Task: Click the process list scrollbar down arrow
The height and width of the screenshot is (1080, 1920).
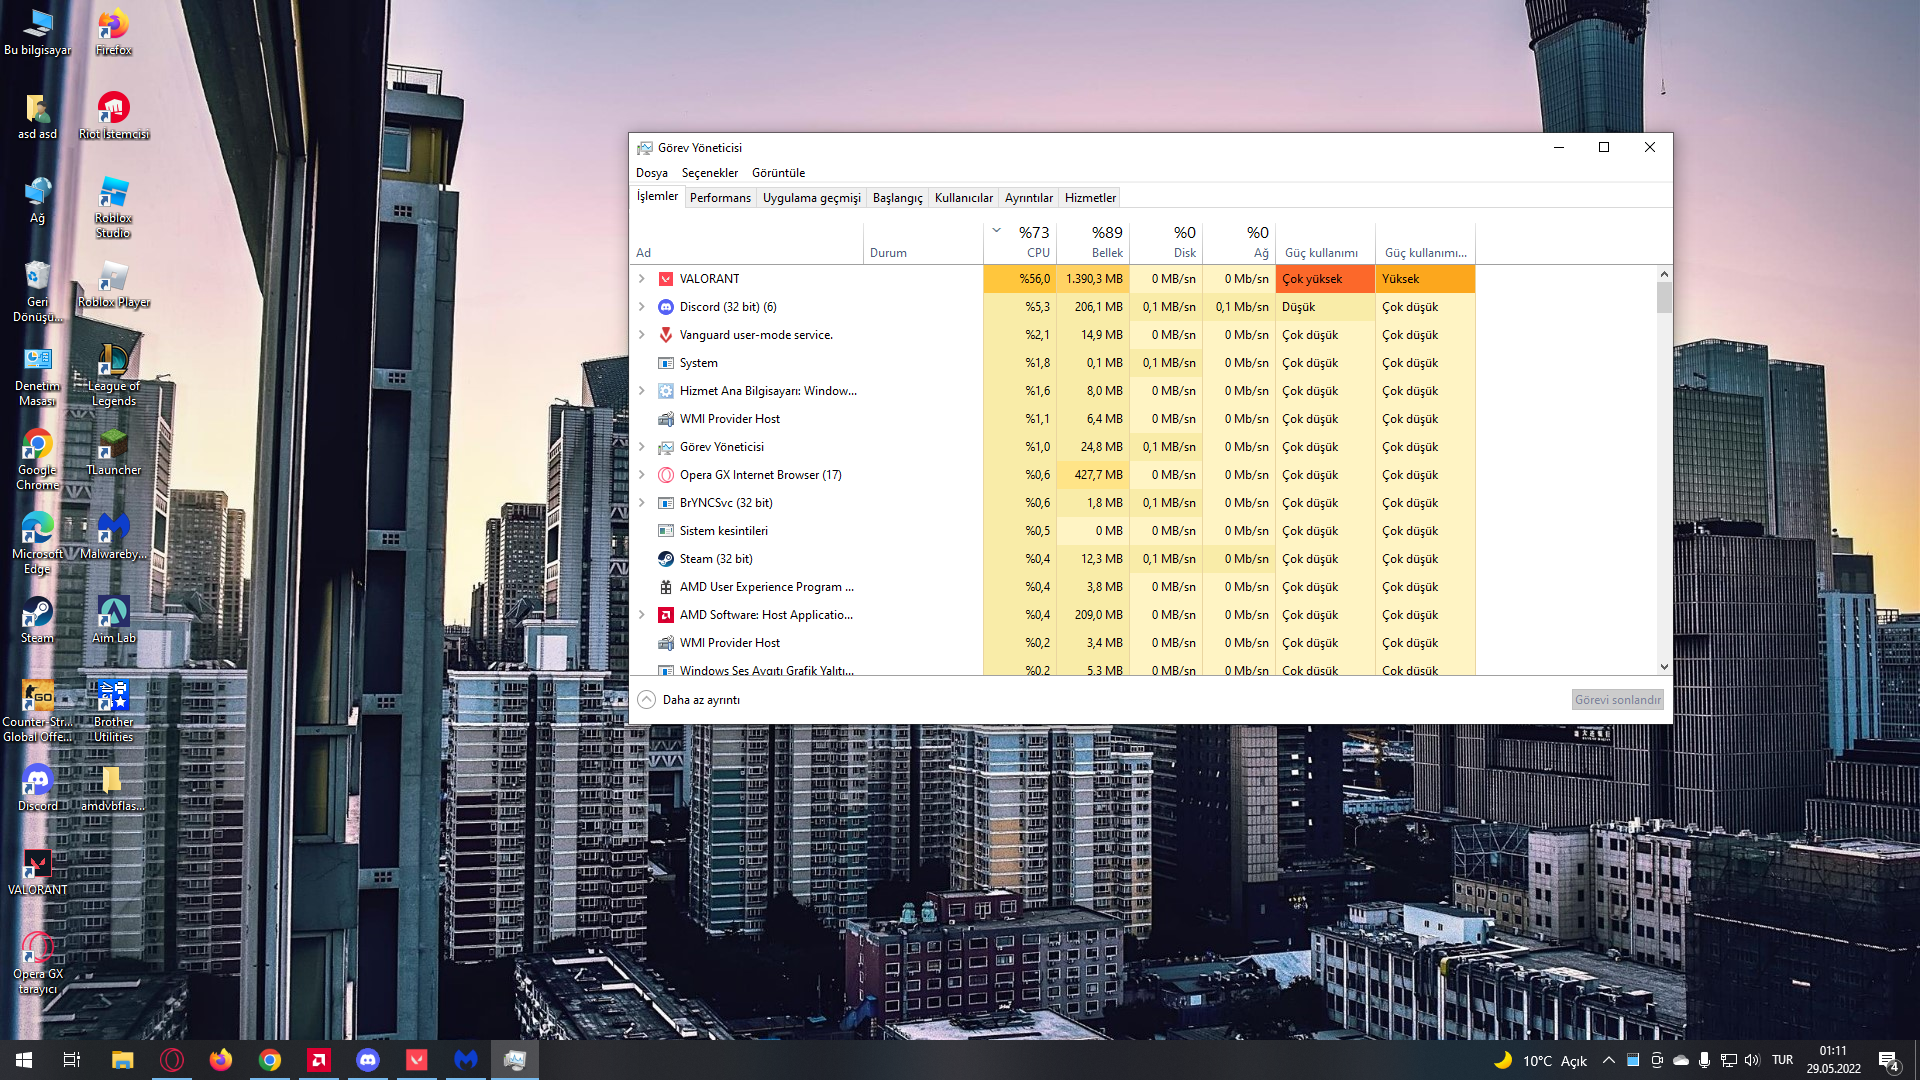Action: click(x=1664, y=667)
